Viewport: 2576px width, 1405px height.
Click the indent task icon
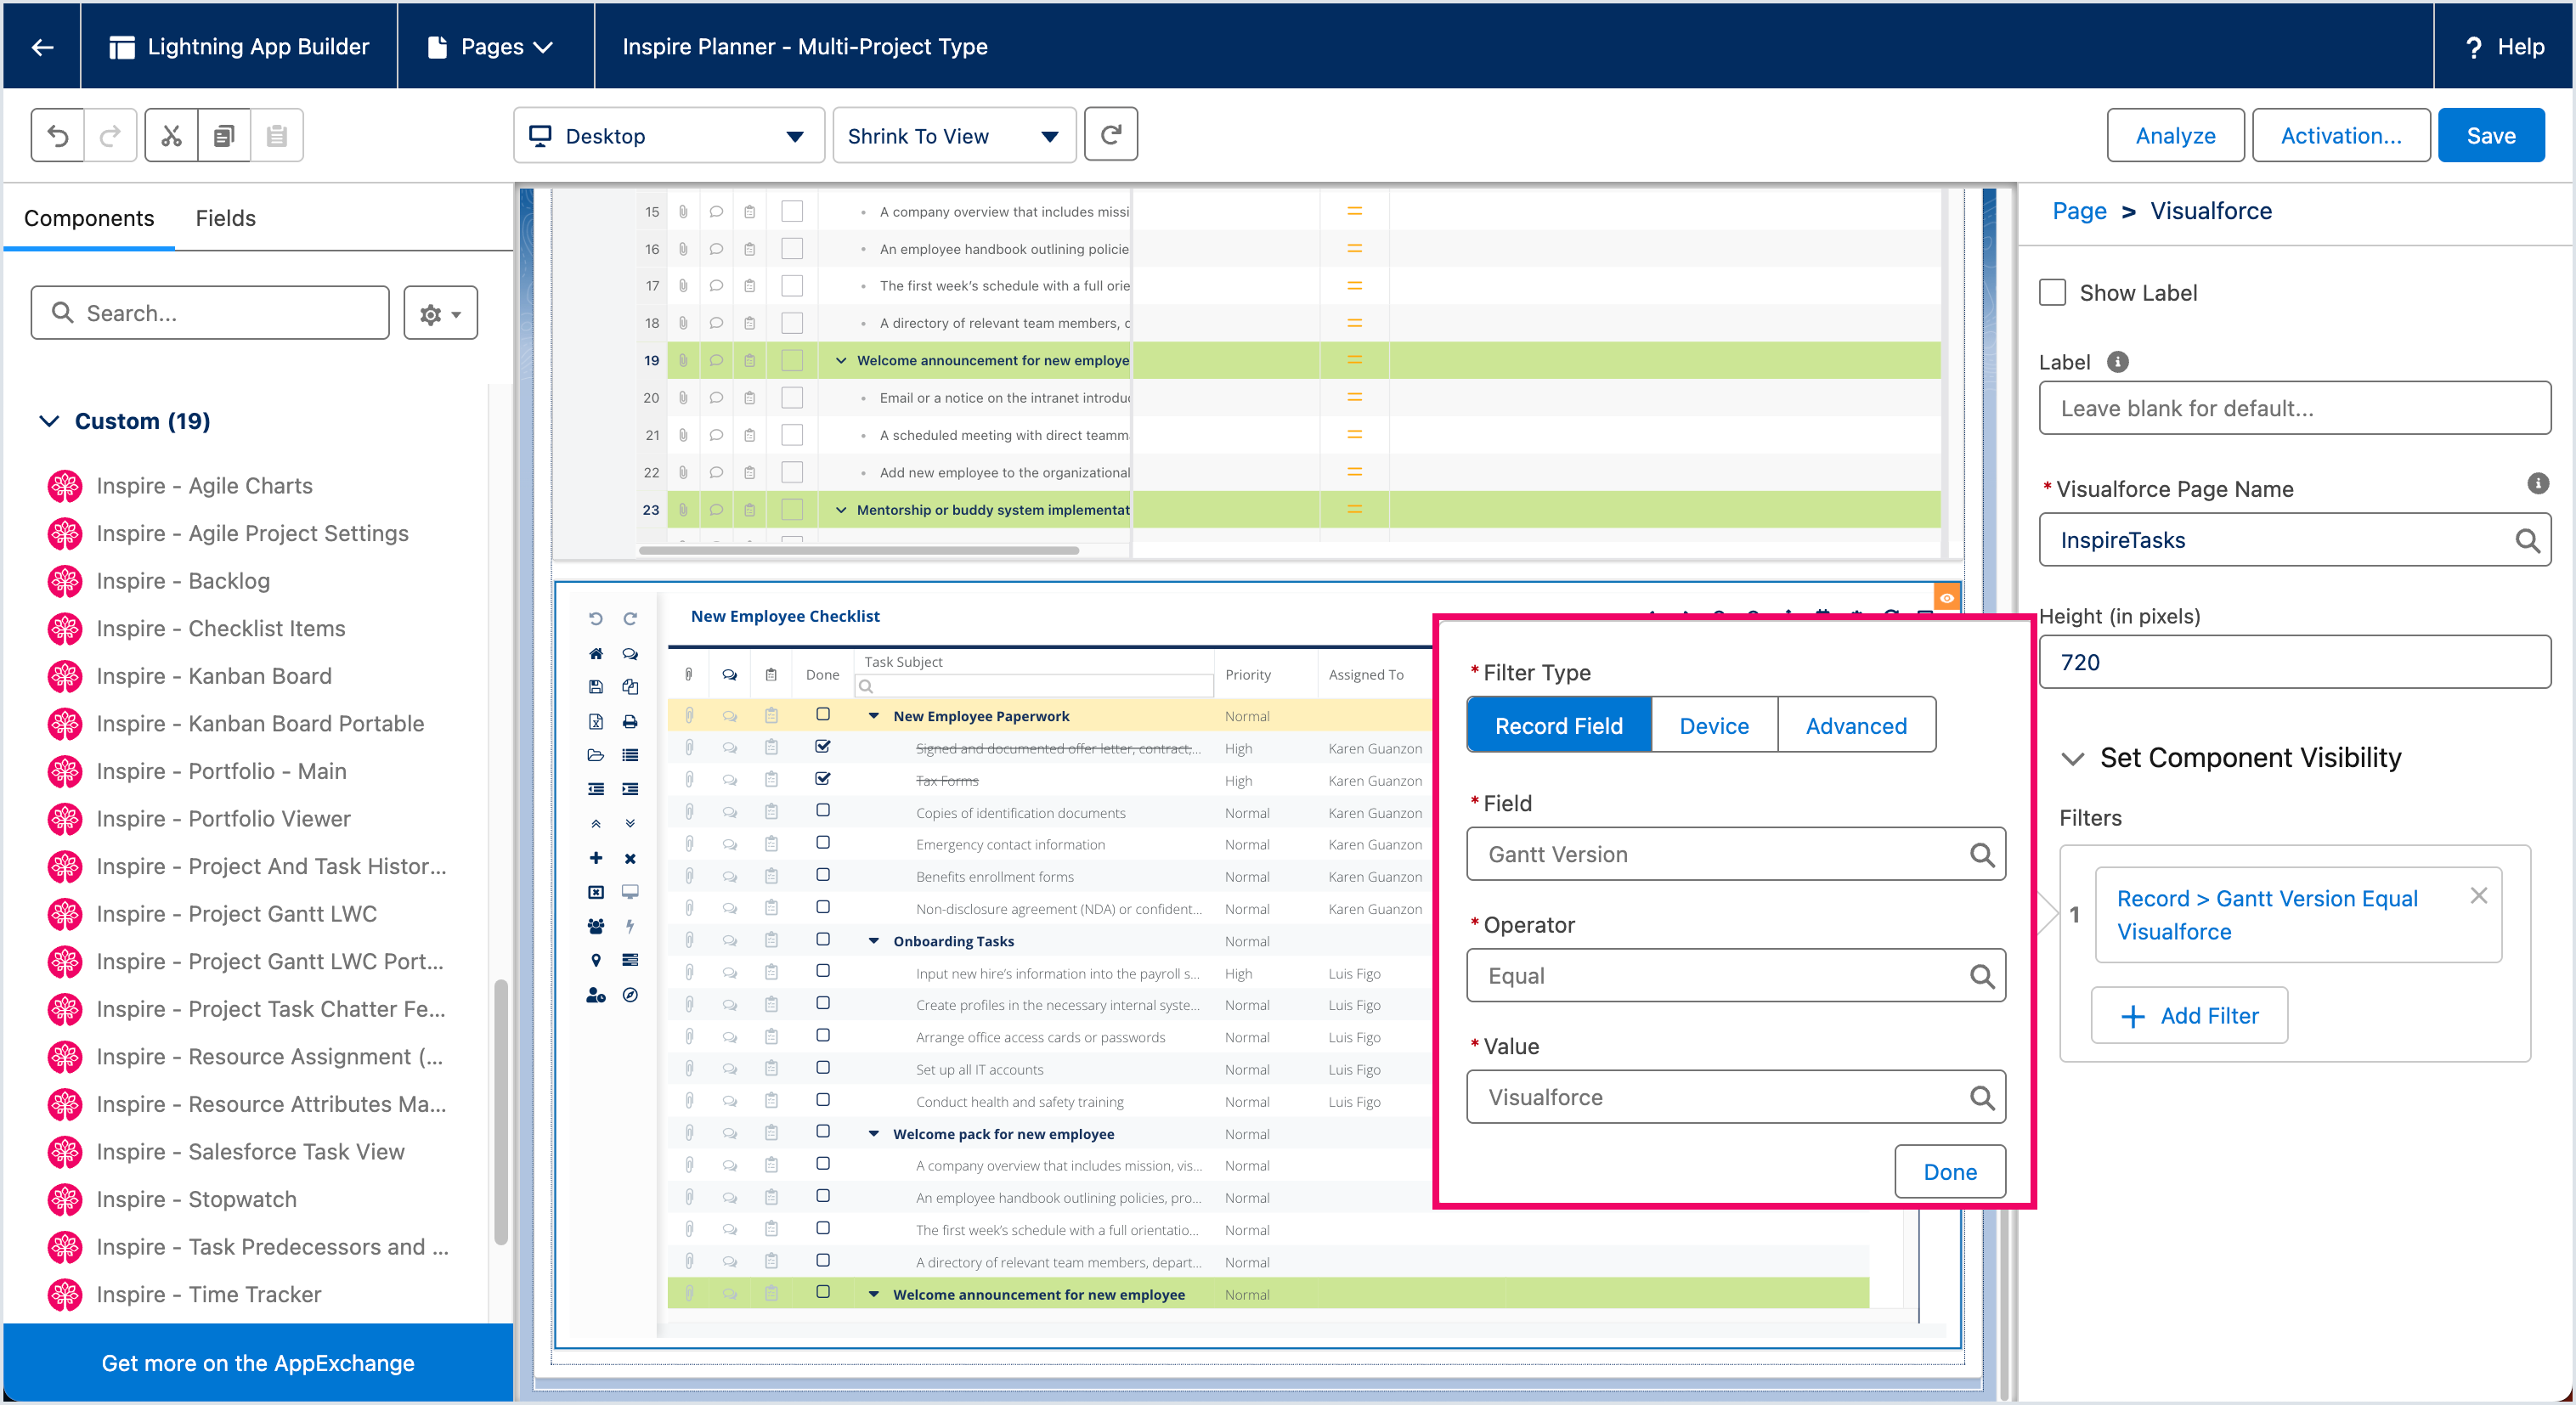click(x=630, y=789)
